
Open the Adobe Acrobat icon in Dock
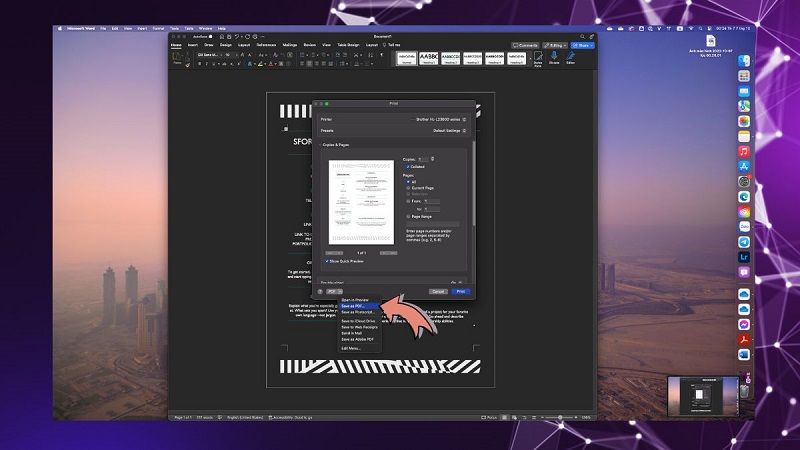tap(744, 339)
